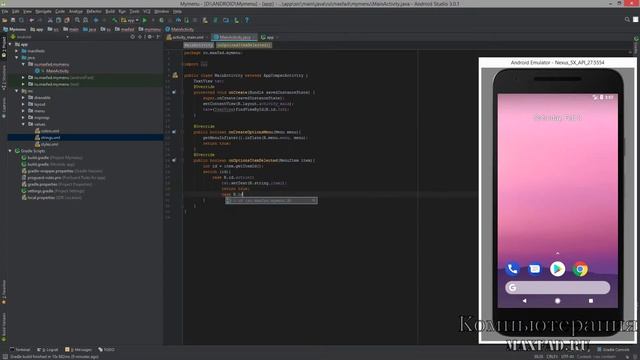The width and height of the screenshot is (640, 360).
Task: Click the Search Everywhere magnifier at top right
Action: (x=627, y=20)
